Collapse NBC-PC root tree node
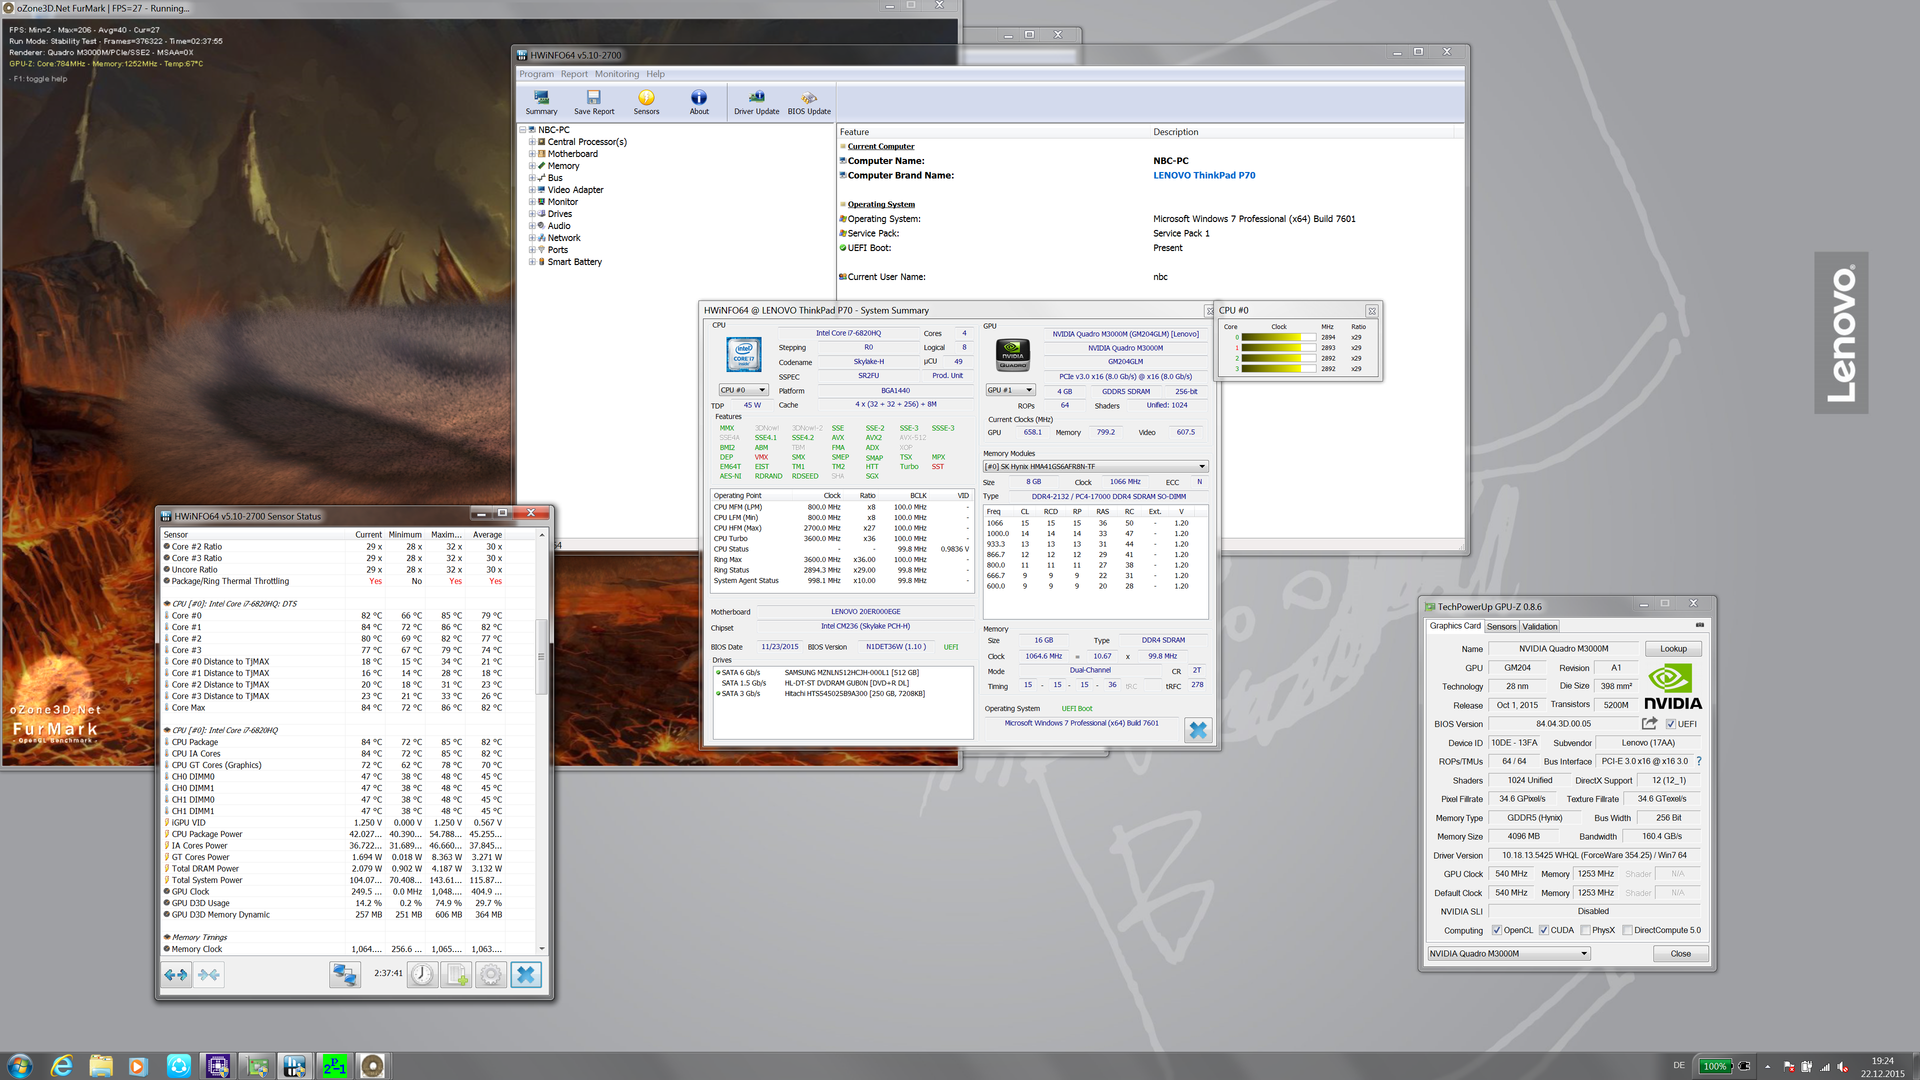 [522, 130]
